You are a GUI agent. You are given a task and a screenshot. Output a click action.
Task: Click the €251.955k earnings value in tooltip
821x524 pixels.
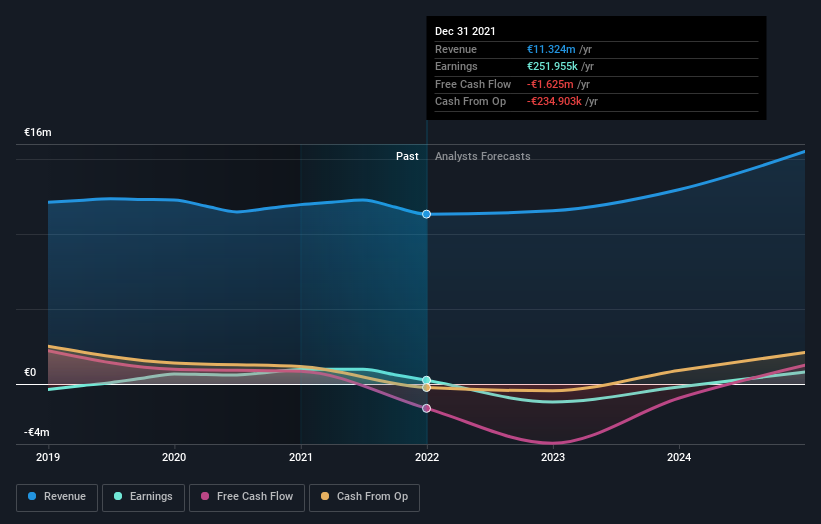[x=552, y=66]
